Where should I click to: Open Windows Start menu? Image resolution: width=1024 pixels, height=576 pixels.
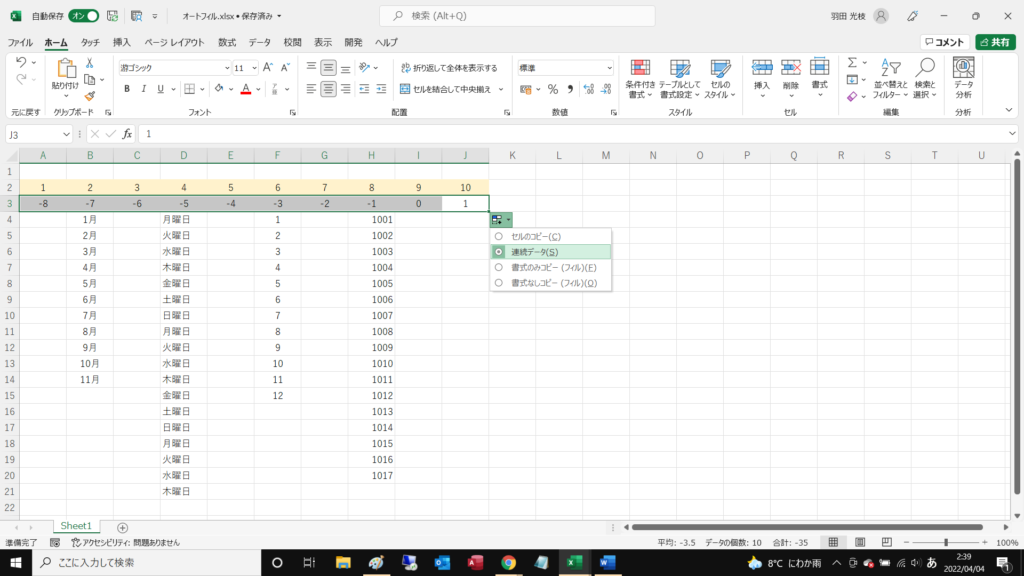(x=16, y=562)
